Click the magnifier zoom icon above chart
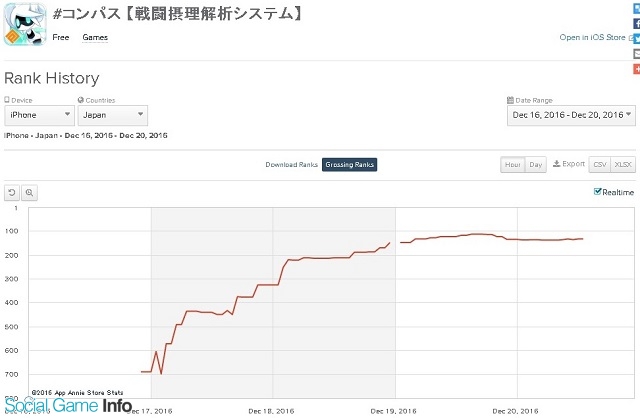This screenshot has height=418, width=640. 29,193
